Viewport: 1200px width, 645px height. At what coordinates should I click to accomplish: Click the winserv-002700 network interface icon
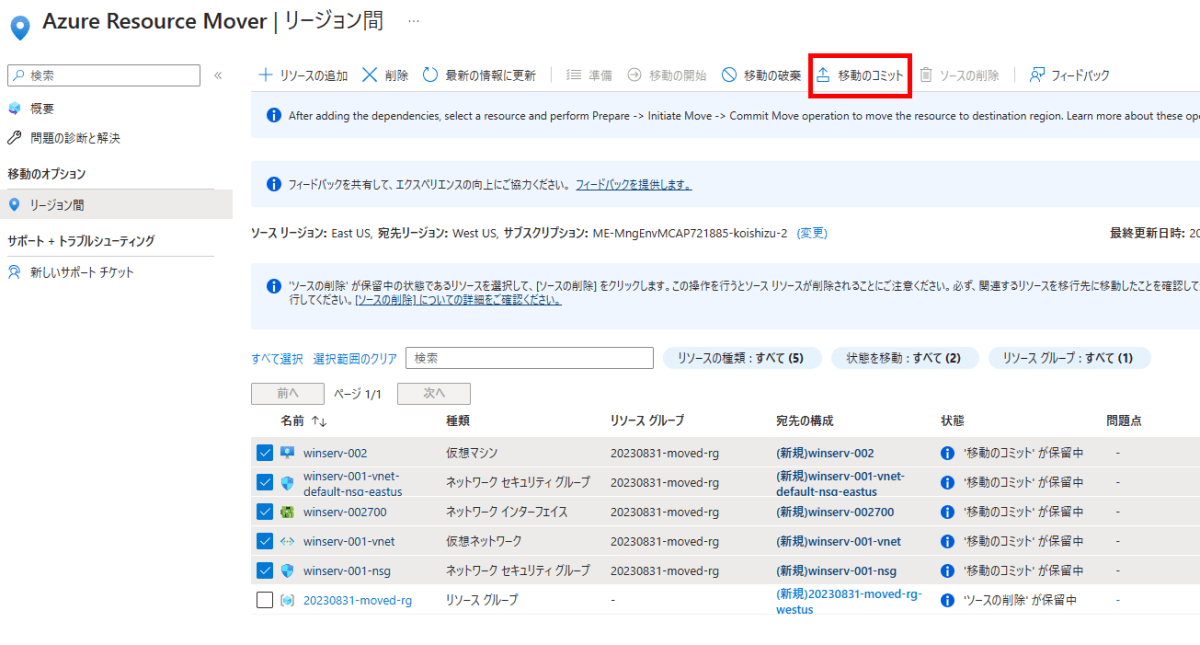point(288,512)
